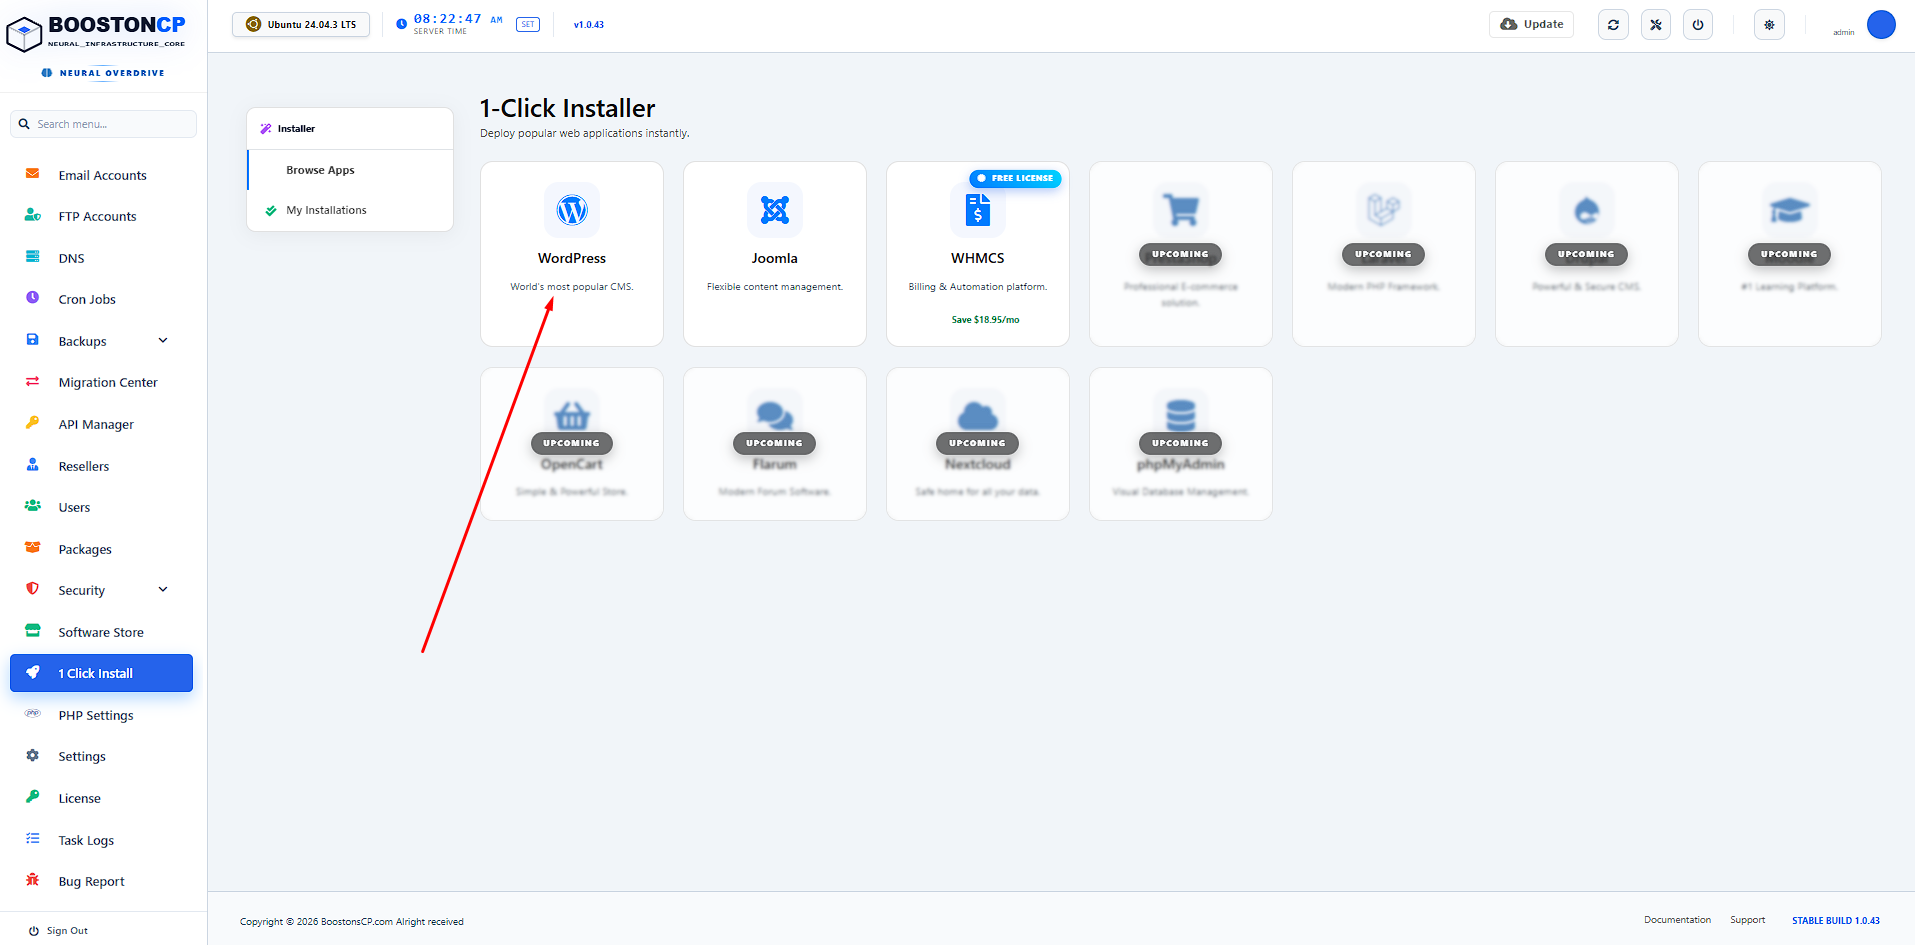Click STABLE BUILD 1.0.43 link
The image size is (1915, 945).
[1835, 921]
